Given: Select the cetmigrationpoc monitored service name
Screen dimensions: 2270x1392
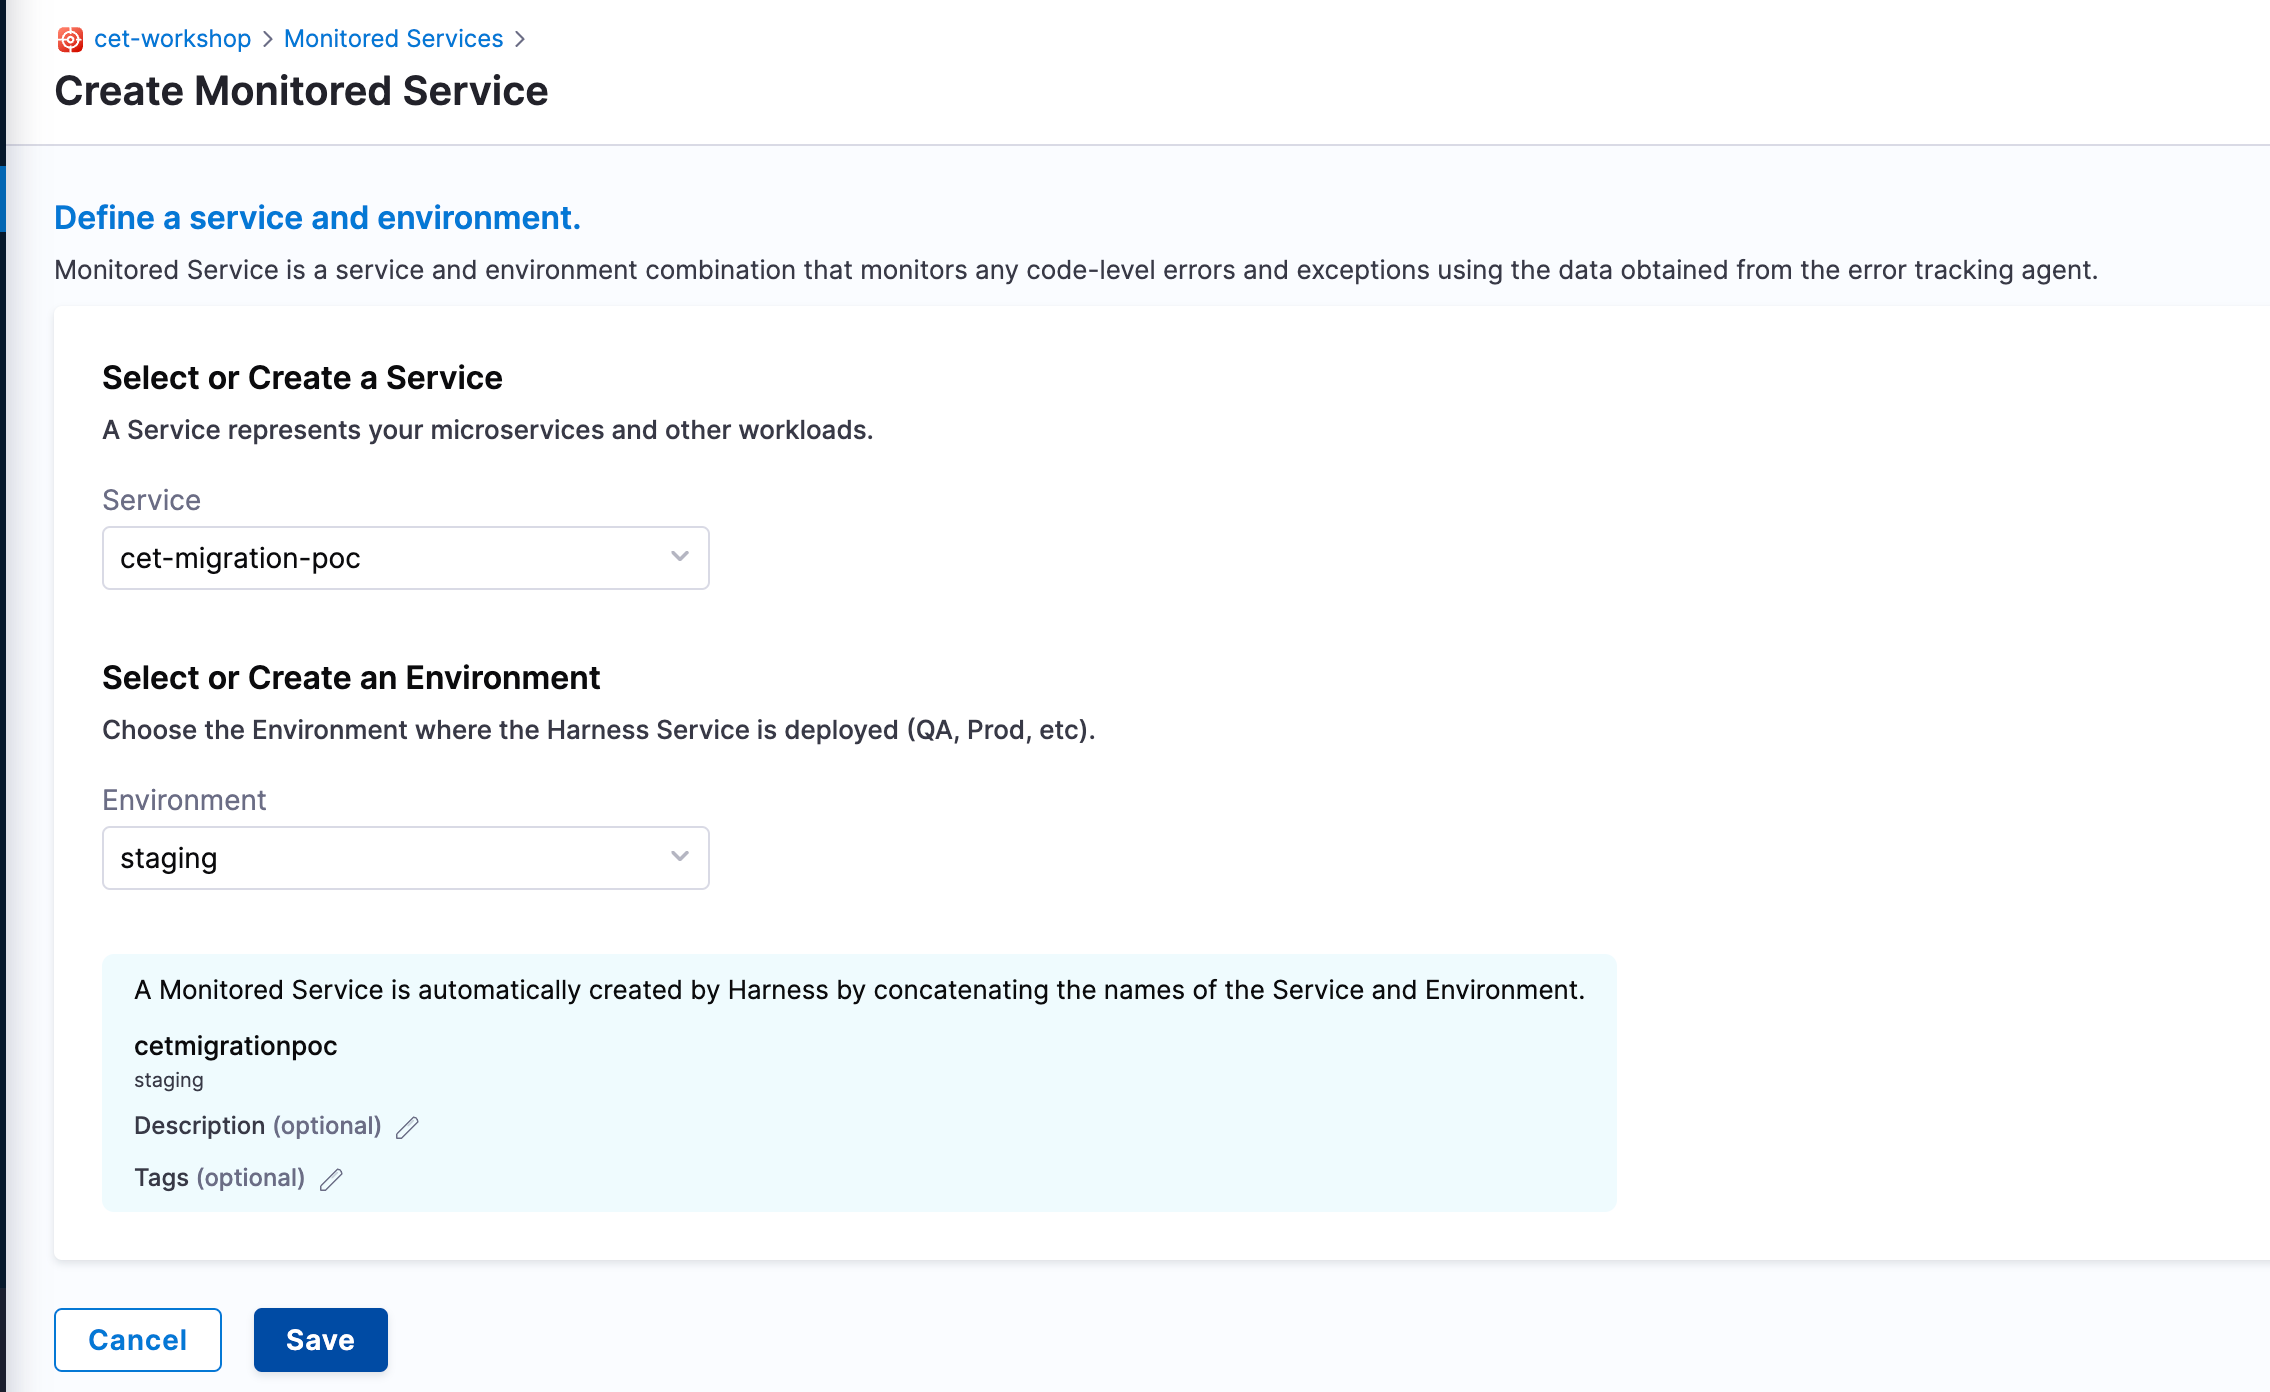Looking at the screenshot, I should 236,1046.
